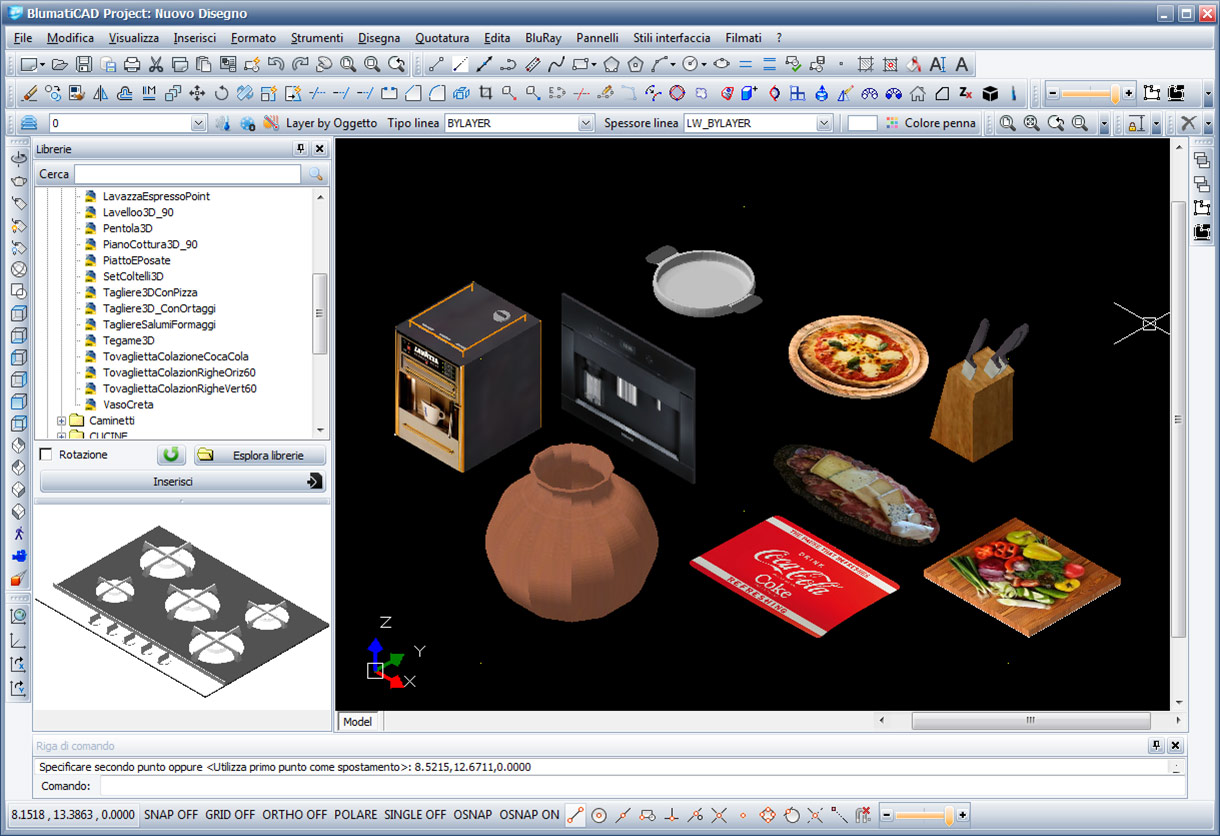
Task: Select the Cut scissors tool
Action: coord(156,65)
